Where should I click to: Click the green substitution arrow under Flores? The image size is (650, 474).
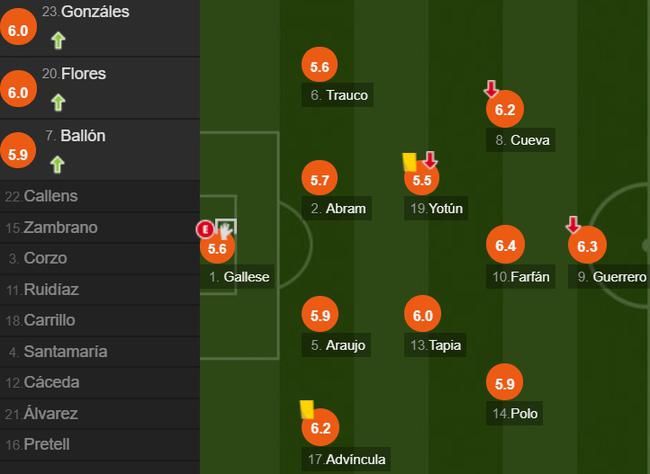(x=58, y=101)
